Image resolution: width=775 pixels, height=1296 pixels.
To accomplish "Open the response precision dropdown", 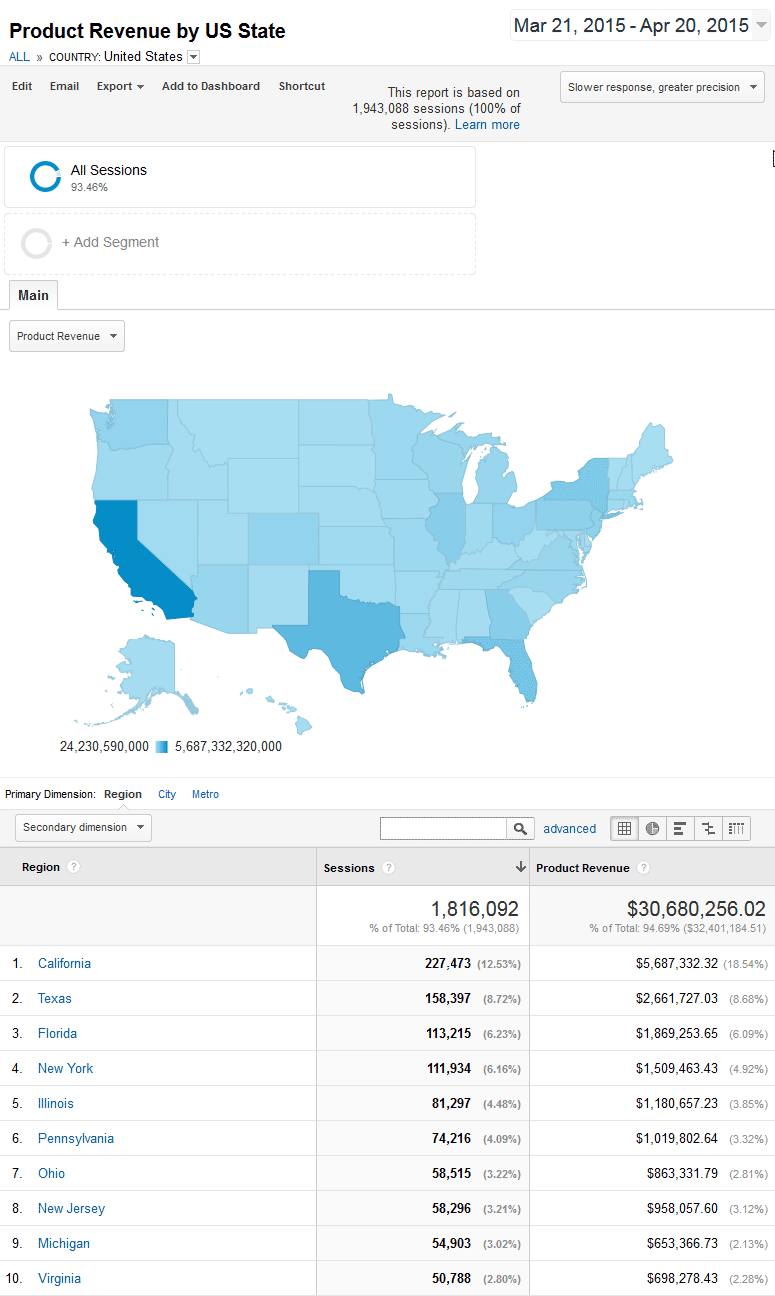I will click(x=662, y=87).
